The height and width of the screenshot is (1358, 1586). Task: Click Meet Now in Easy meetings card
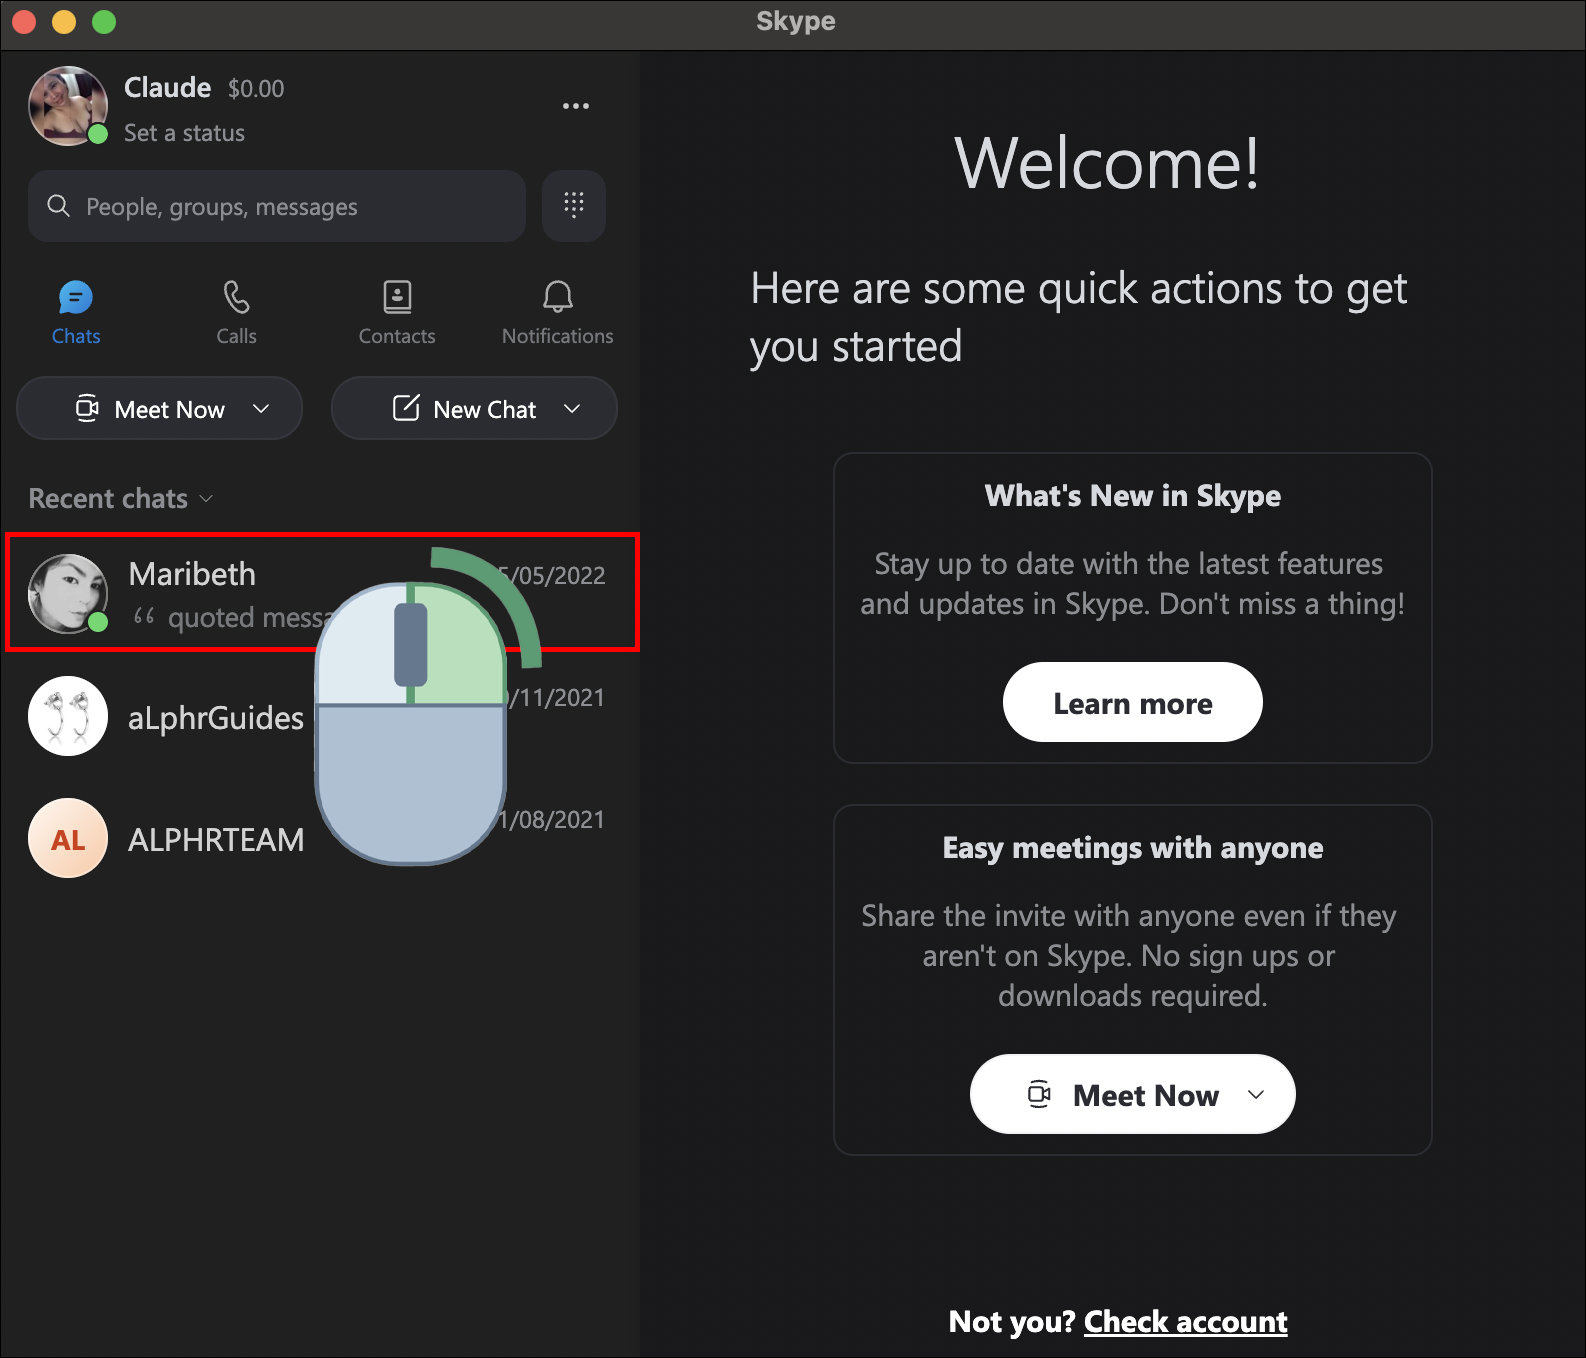tap(1132, 1094)
